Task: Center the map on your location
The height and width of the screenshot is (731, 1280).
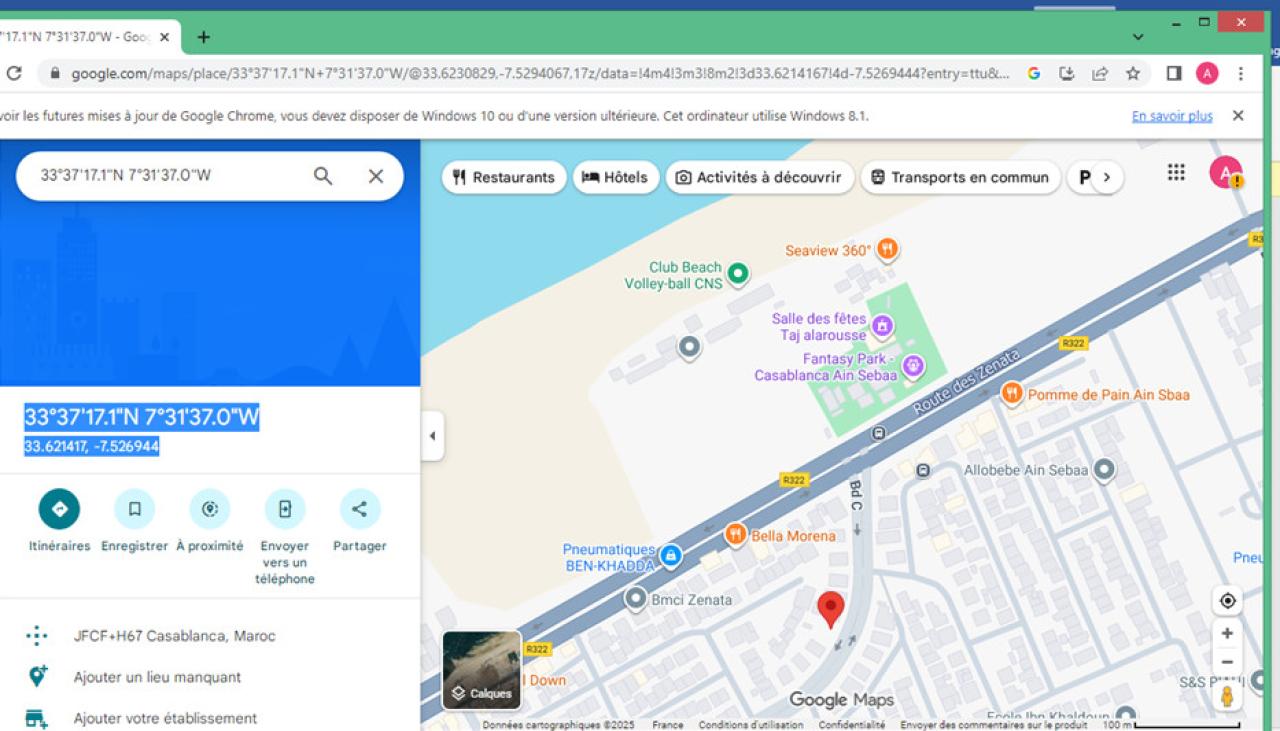Action: tap(1227, 601)
